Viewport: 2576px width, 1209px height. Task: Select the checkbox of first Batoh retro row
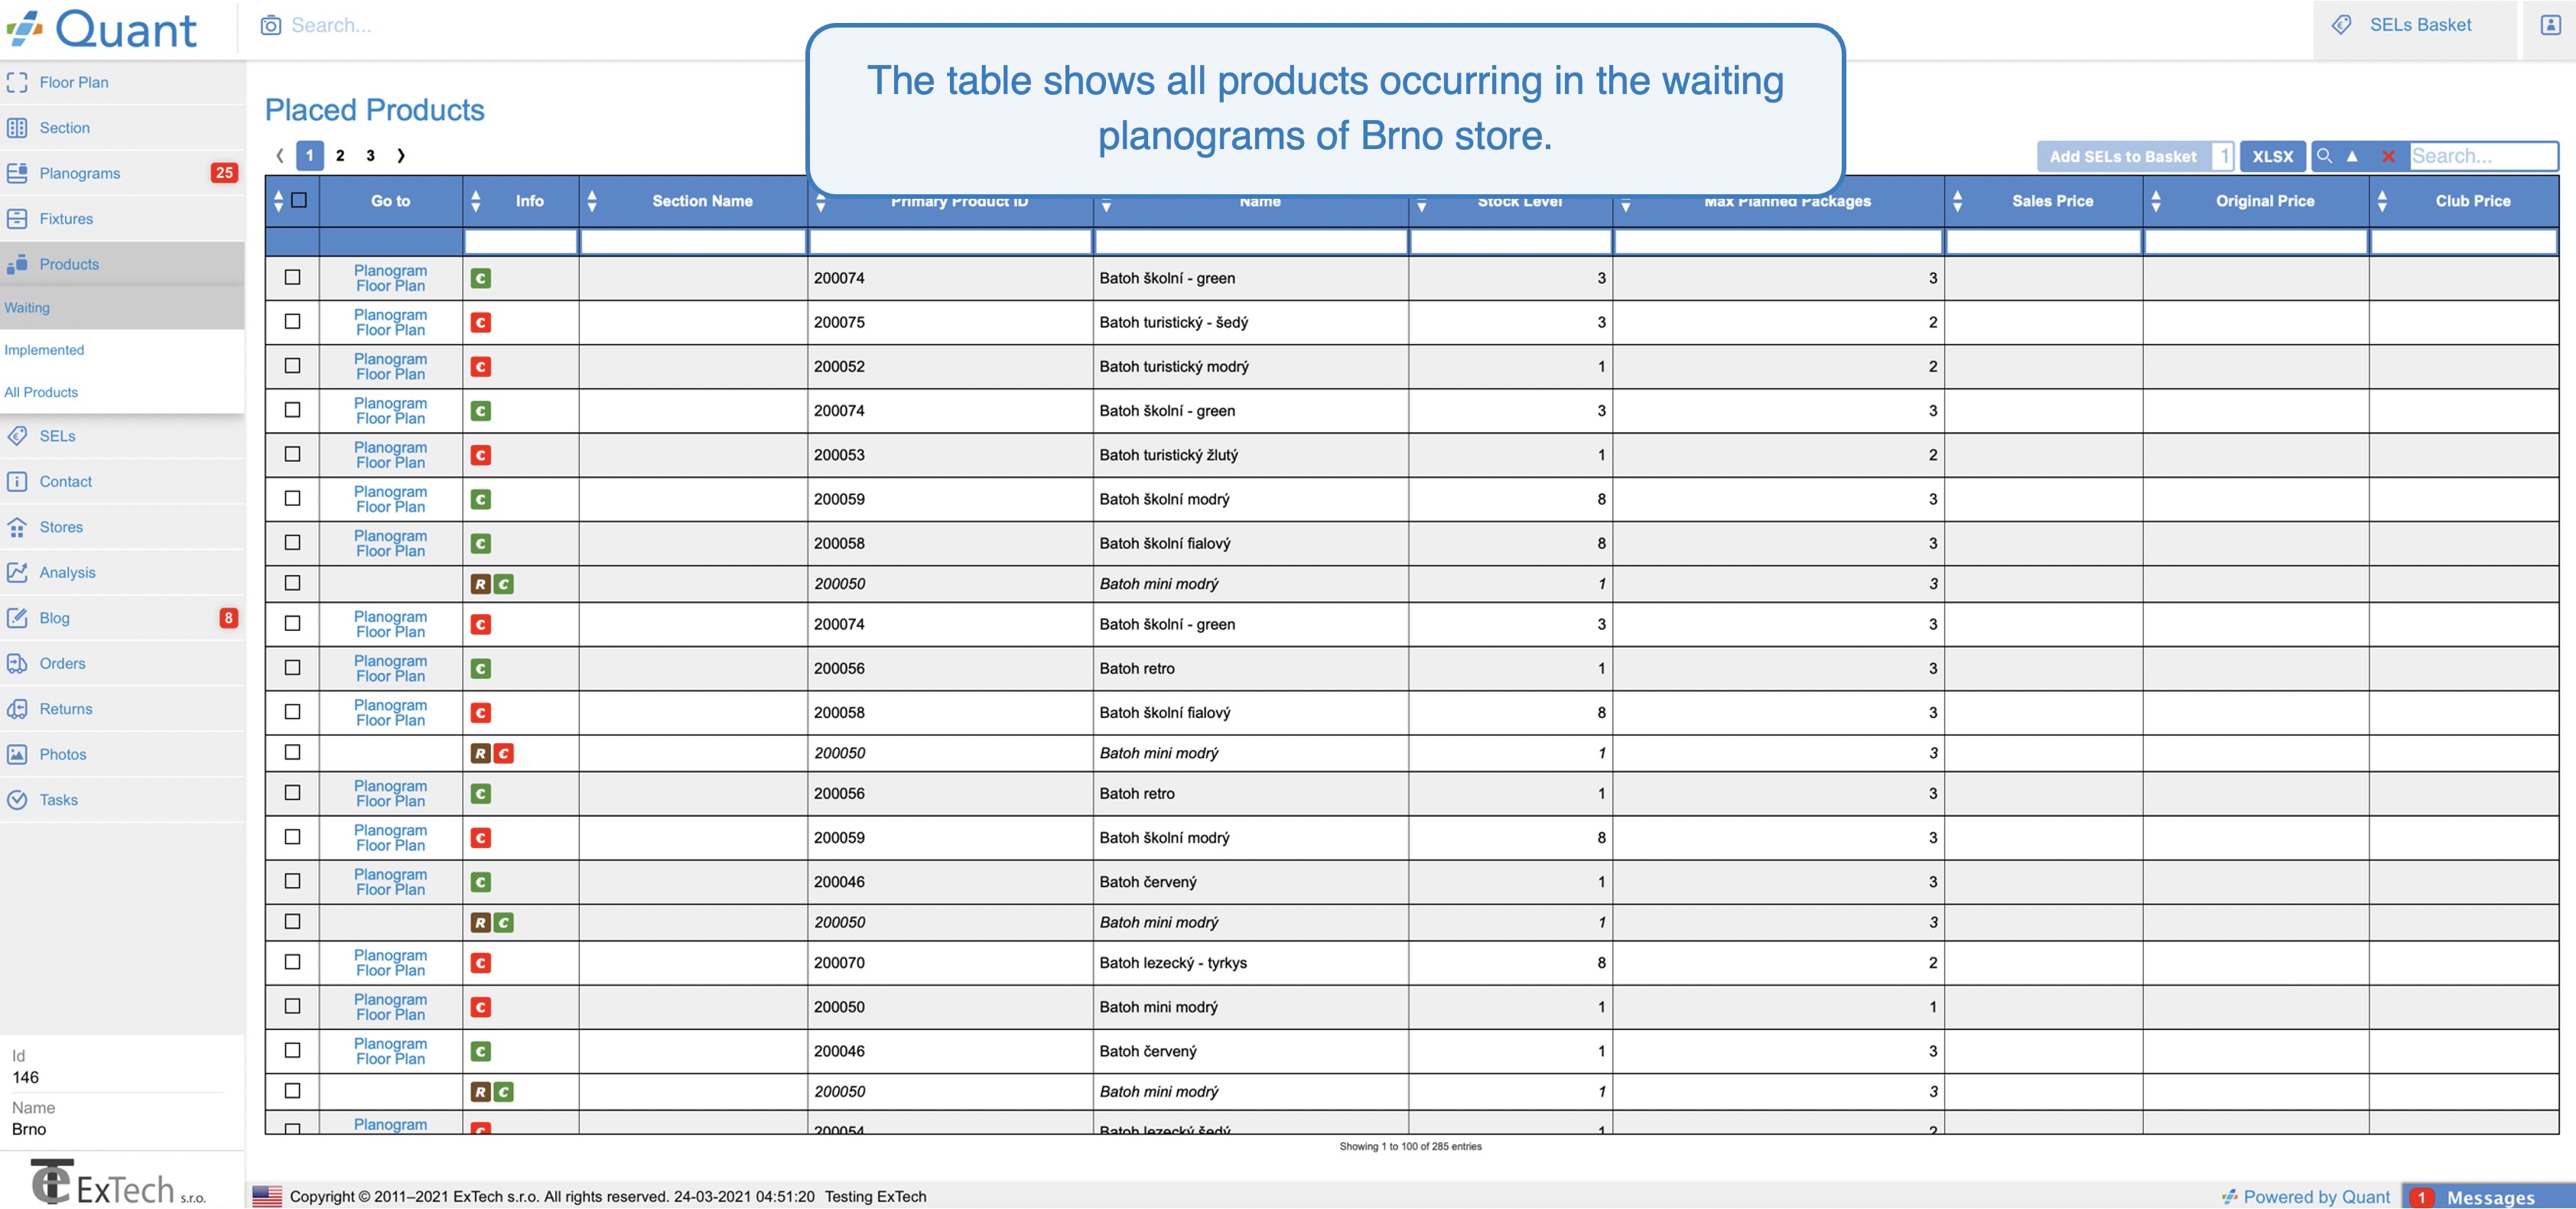tap(292, 667)
